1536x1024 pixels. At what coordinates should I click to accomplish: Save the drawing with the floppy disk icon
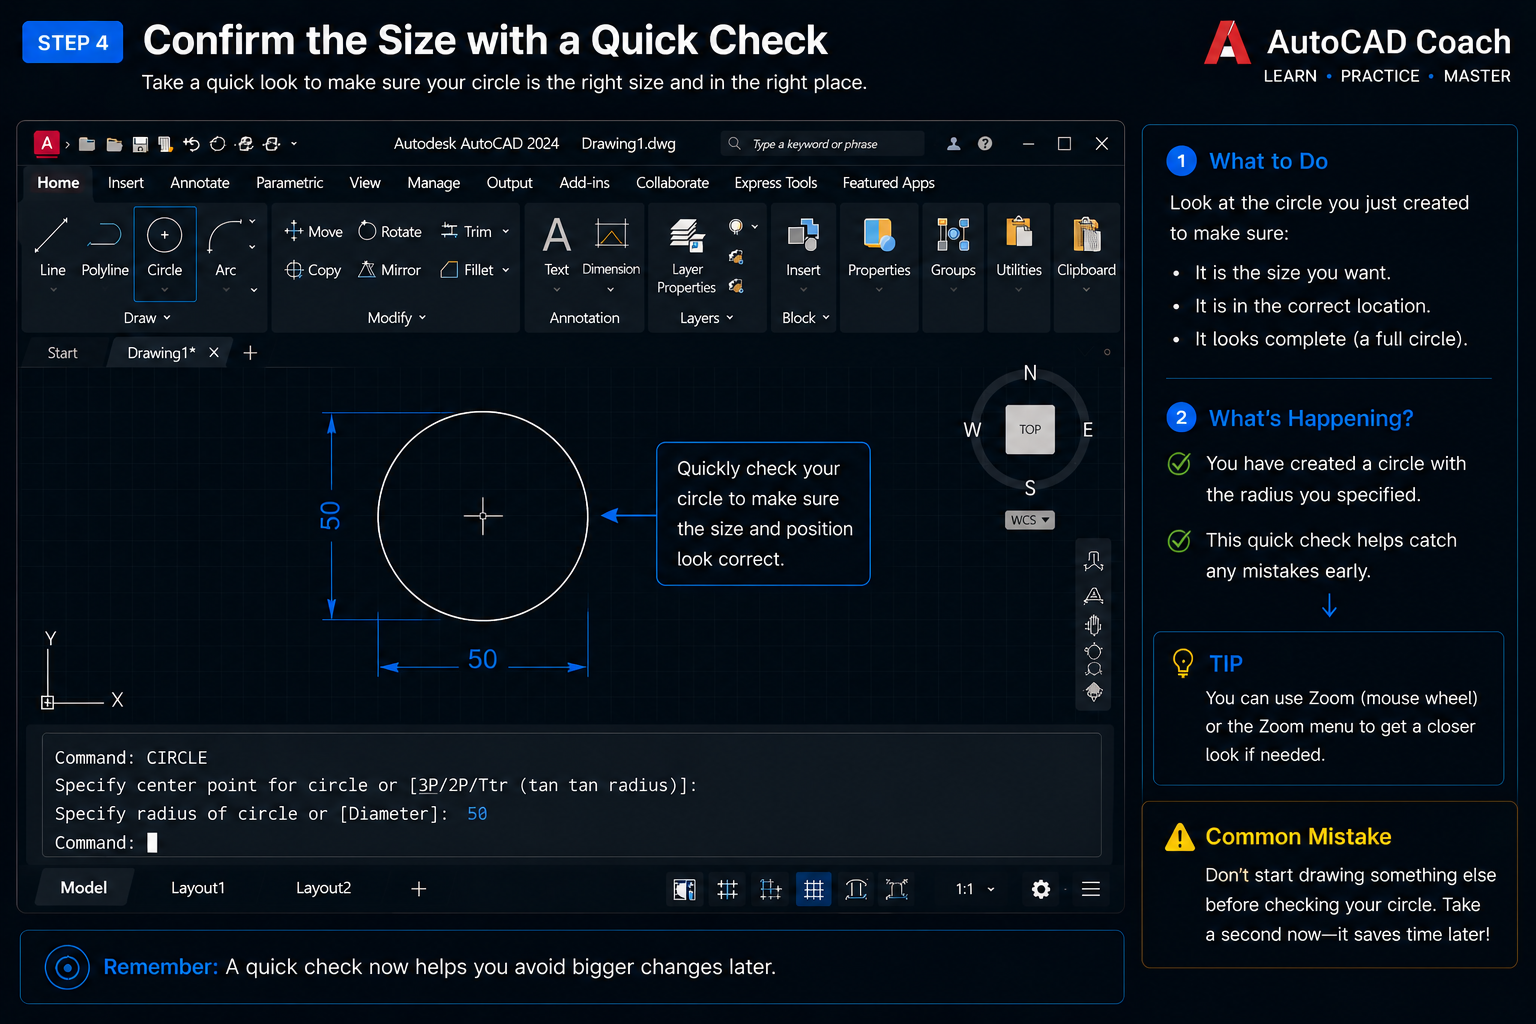point(140,144)
